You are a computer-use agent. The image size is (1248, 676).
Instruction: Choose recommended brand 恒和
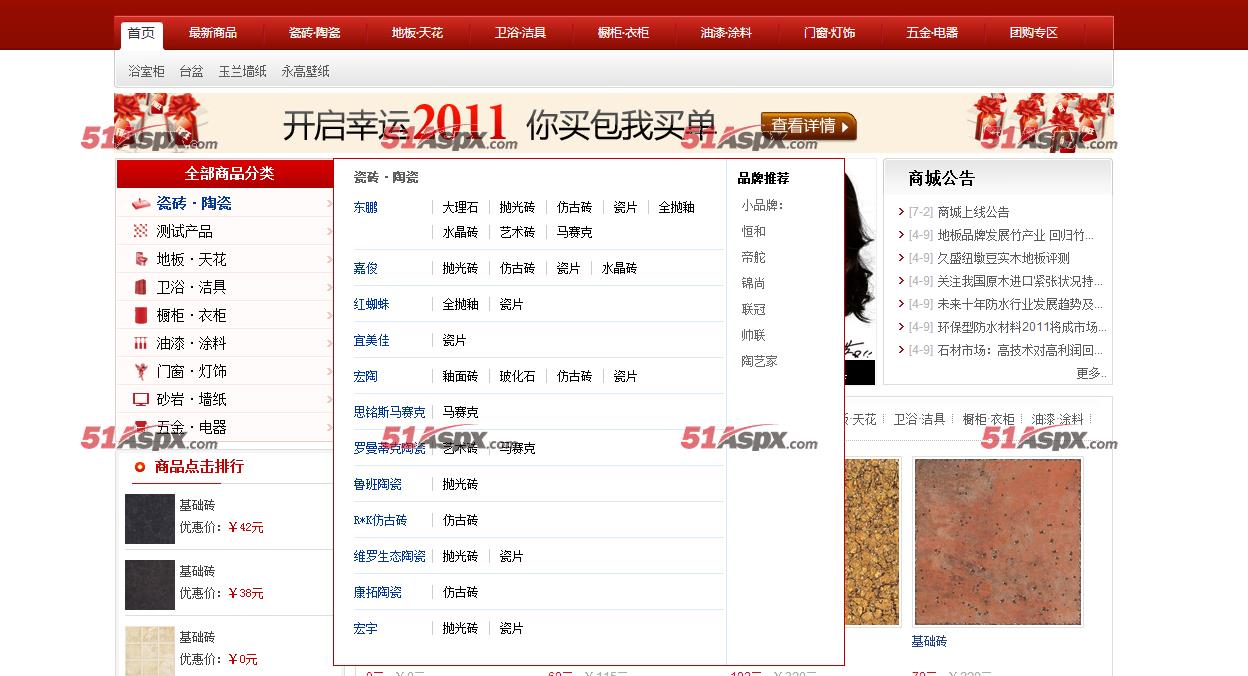point(754,231)
